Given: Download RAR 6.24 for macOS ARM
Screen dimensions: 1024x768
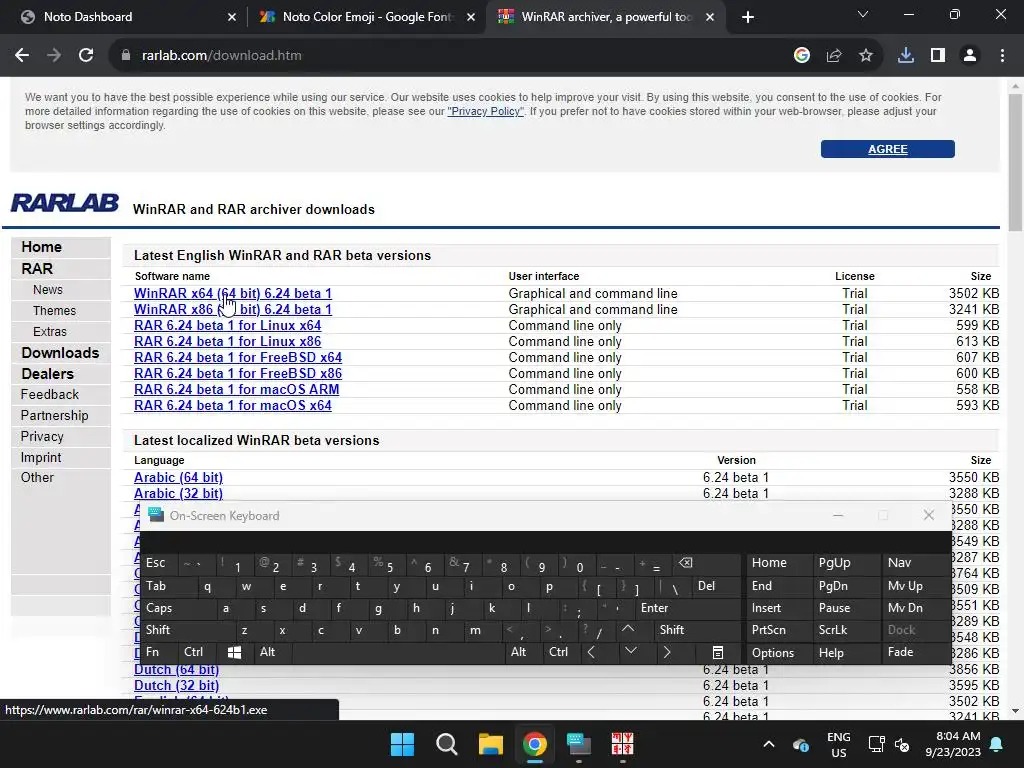Looking at the screenshot, I should pos(236,389).
